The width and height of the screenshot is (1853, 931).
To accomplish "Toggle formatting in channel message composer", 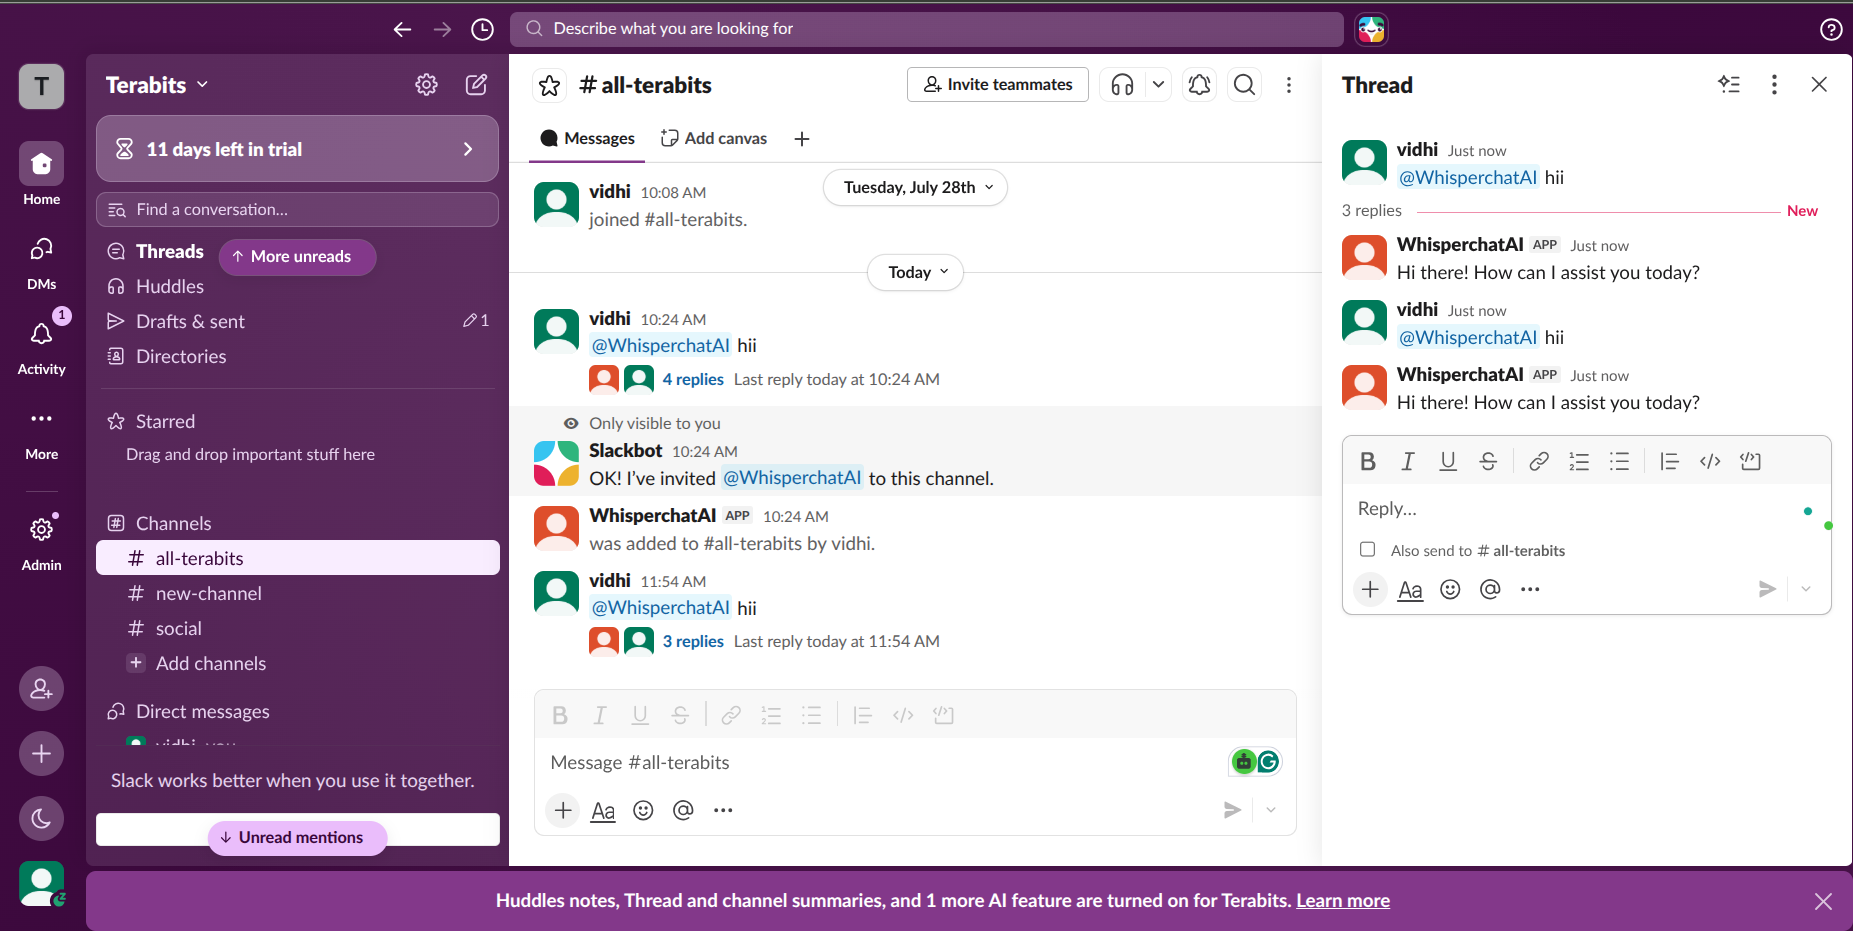I will (x=603, y=811).
